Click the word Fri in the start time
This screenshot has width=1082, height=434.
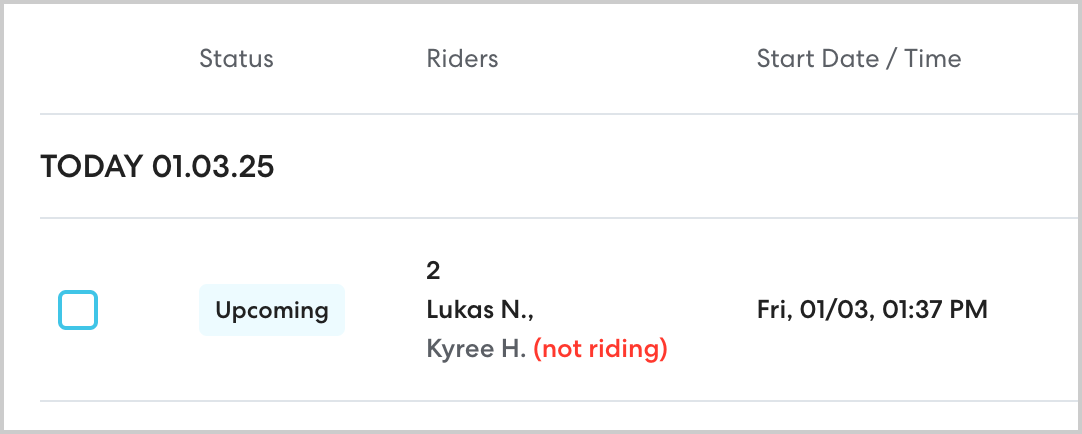[x=775, y=310]
